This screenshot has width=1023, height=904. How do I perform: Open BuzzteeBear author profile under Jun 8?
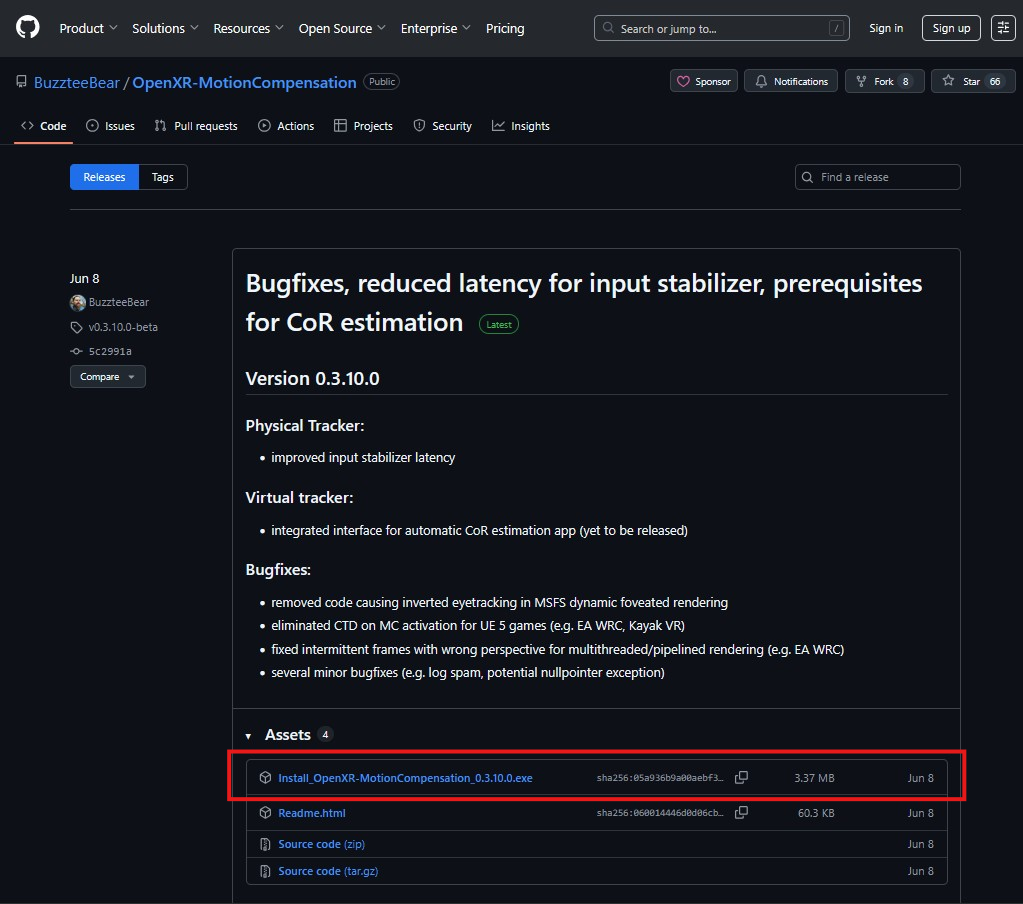(x=119, y=303)
